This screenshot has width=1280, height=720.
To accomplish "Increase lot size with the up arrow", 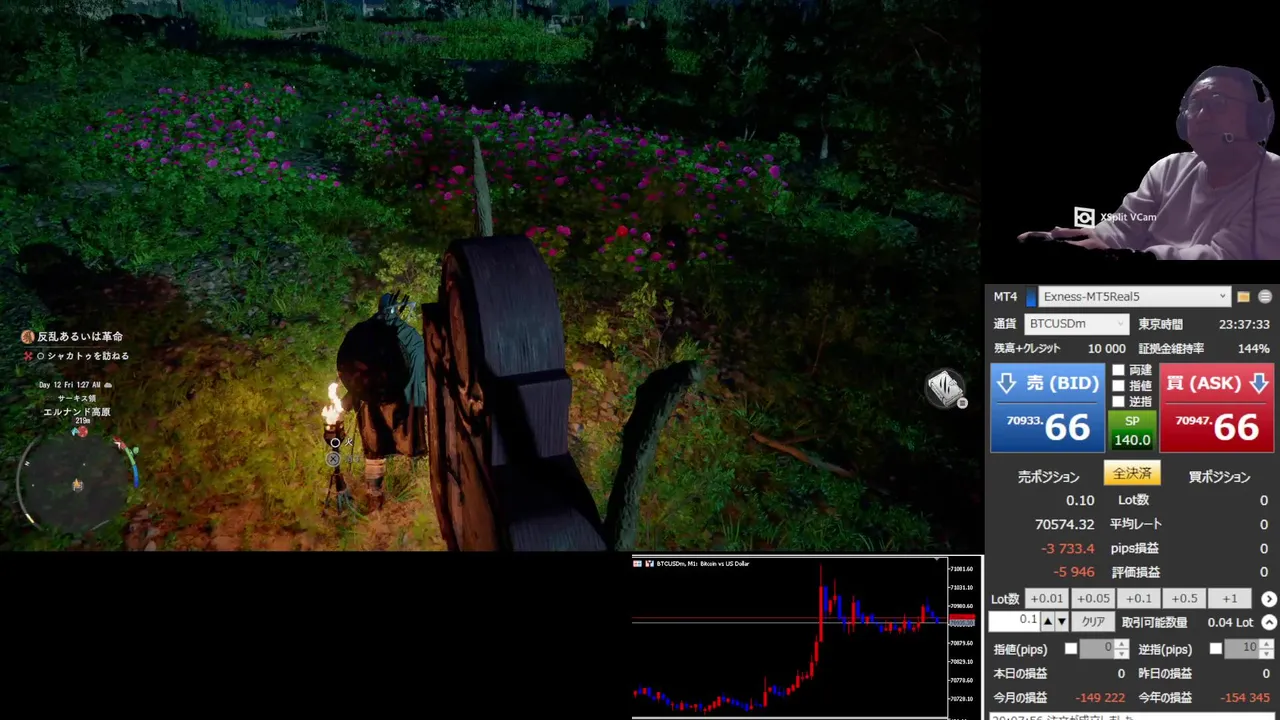I will [x=1048, y=622].
